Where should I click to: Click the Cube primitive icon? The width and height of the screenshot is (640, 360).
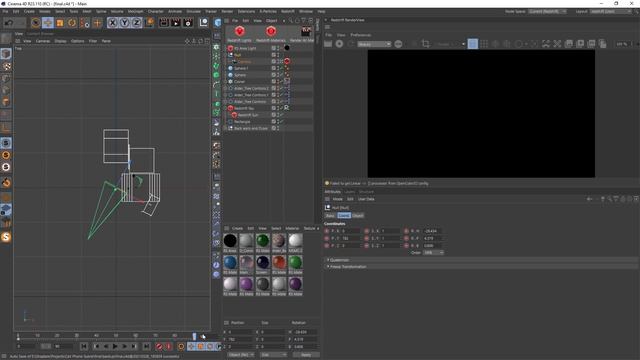click(x=217, y=23)
